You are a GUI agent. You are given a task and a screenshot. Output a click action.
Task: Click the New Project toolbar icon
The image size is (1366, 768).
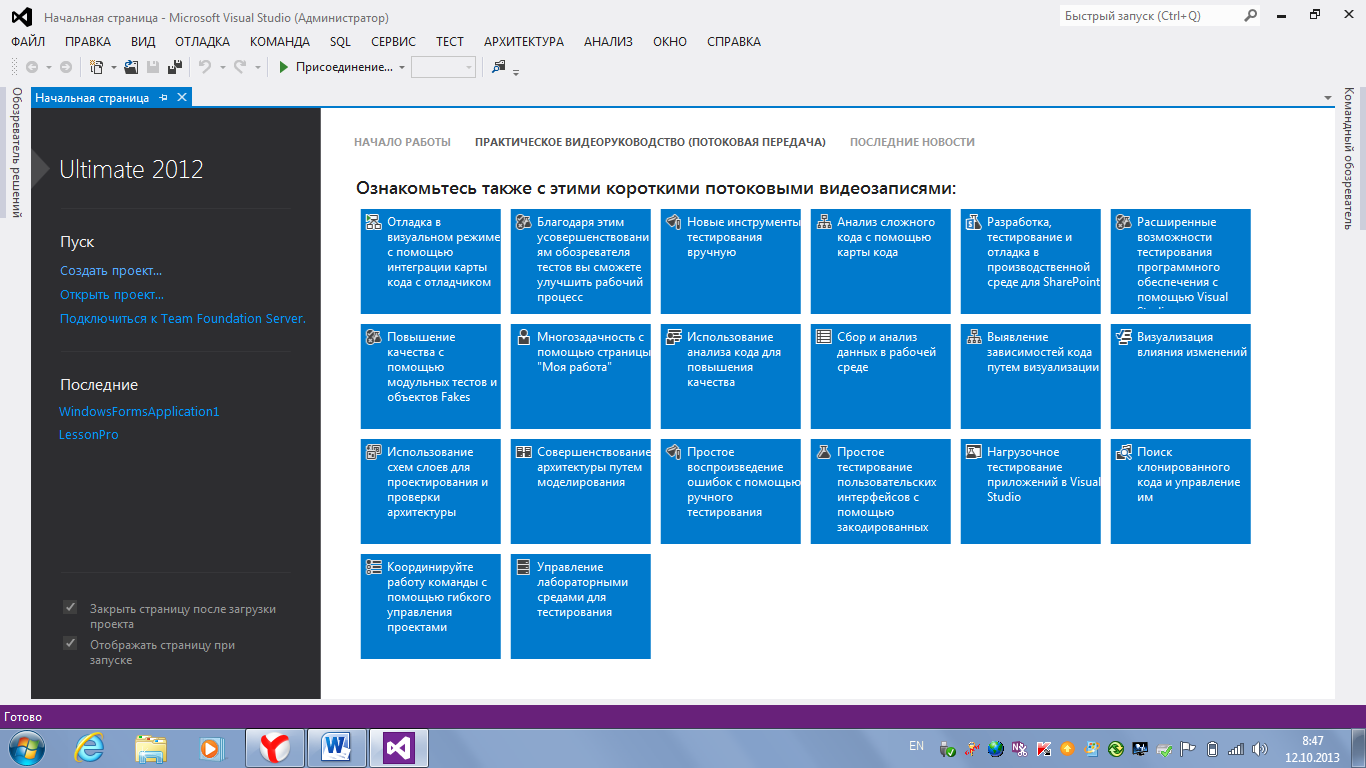pyautogui.click(x=97, y=67)
